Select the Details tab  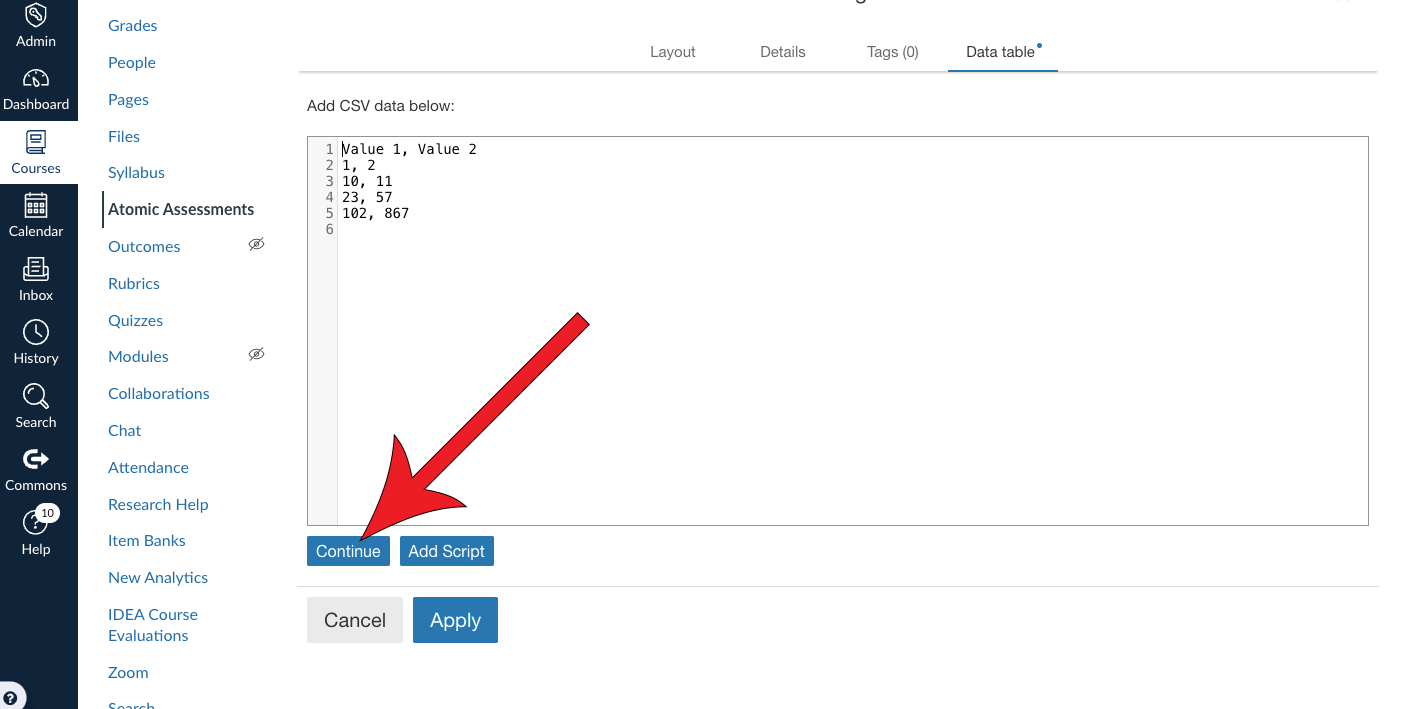(x=782, y=51)
